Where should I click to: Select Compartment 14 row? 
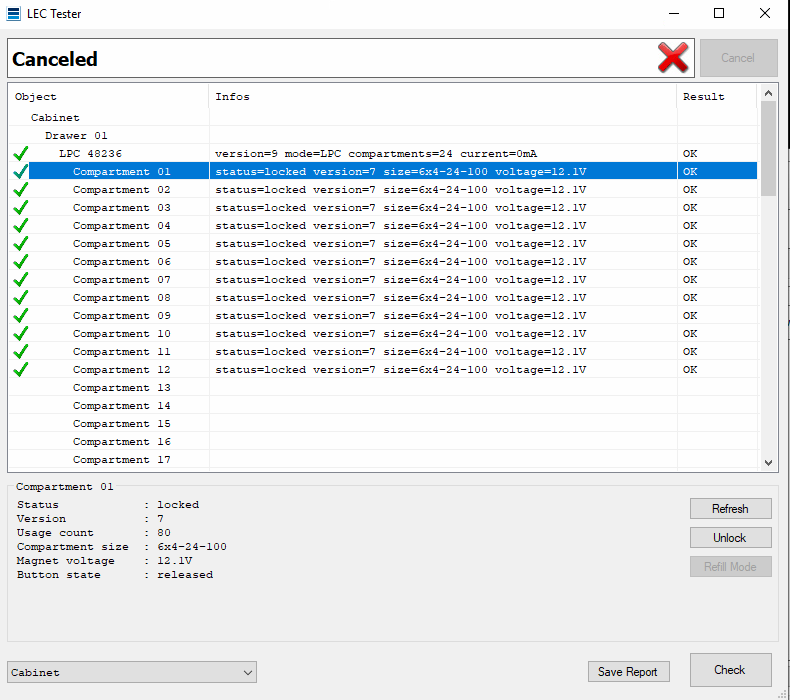[383, 406]
